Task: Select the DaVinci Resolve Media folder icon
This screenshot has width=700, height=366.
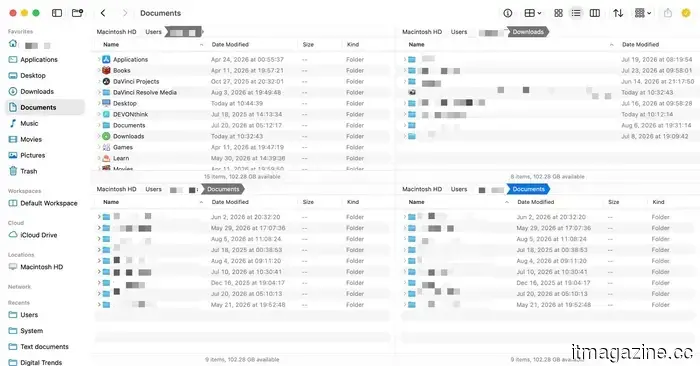Action: pyautogui.click(x=106, y=92)
